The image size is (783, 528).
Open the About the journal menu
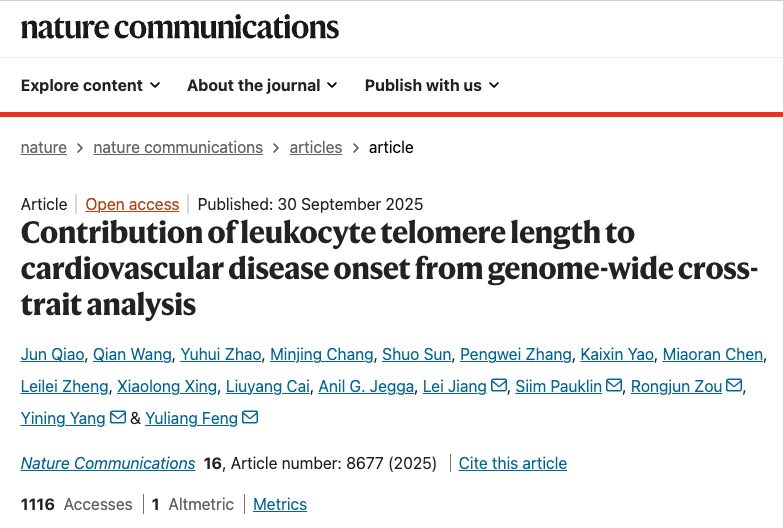(x=262, y=86)
